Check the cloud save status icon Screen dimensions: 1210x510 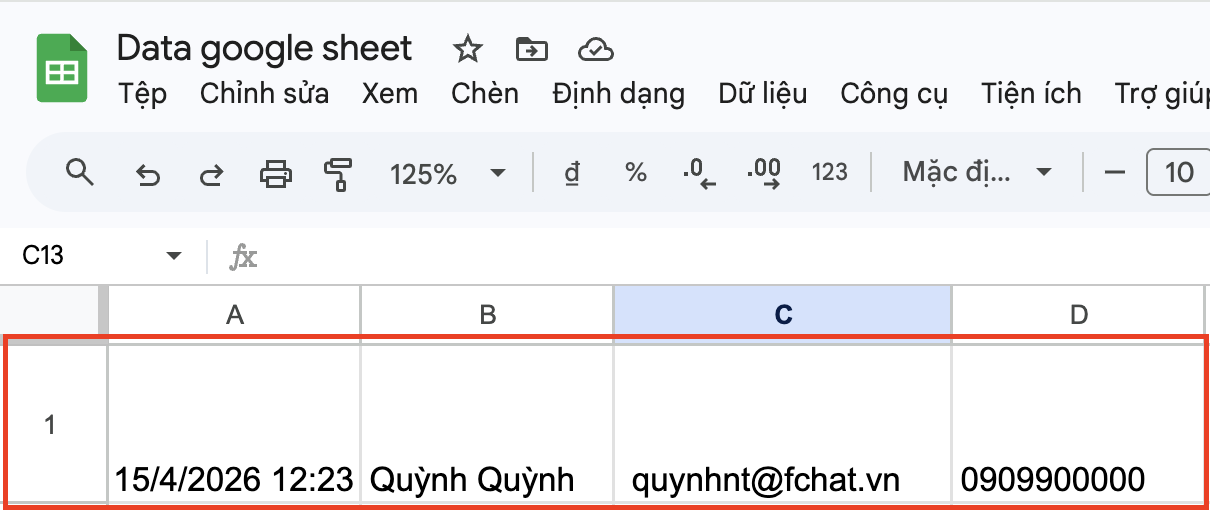(595, 49)
